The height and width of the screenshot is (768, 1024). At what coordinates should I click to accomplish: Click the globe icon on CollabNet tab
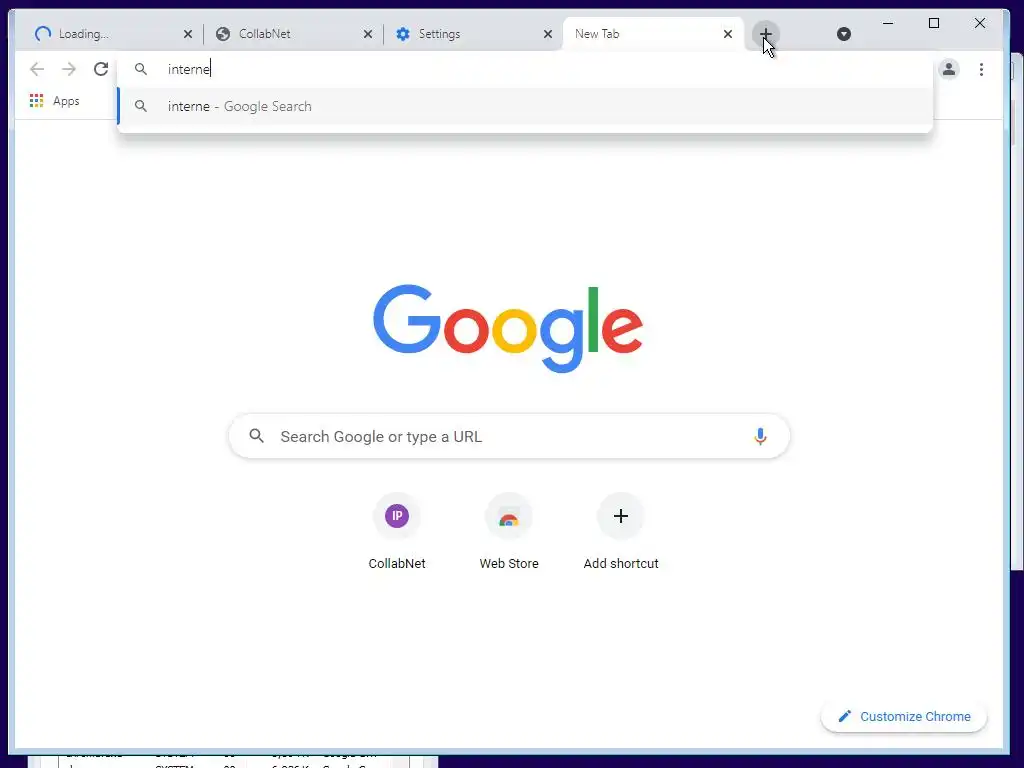coord(223,34)
